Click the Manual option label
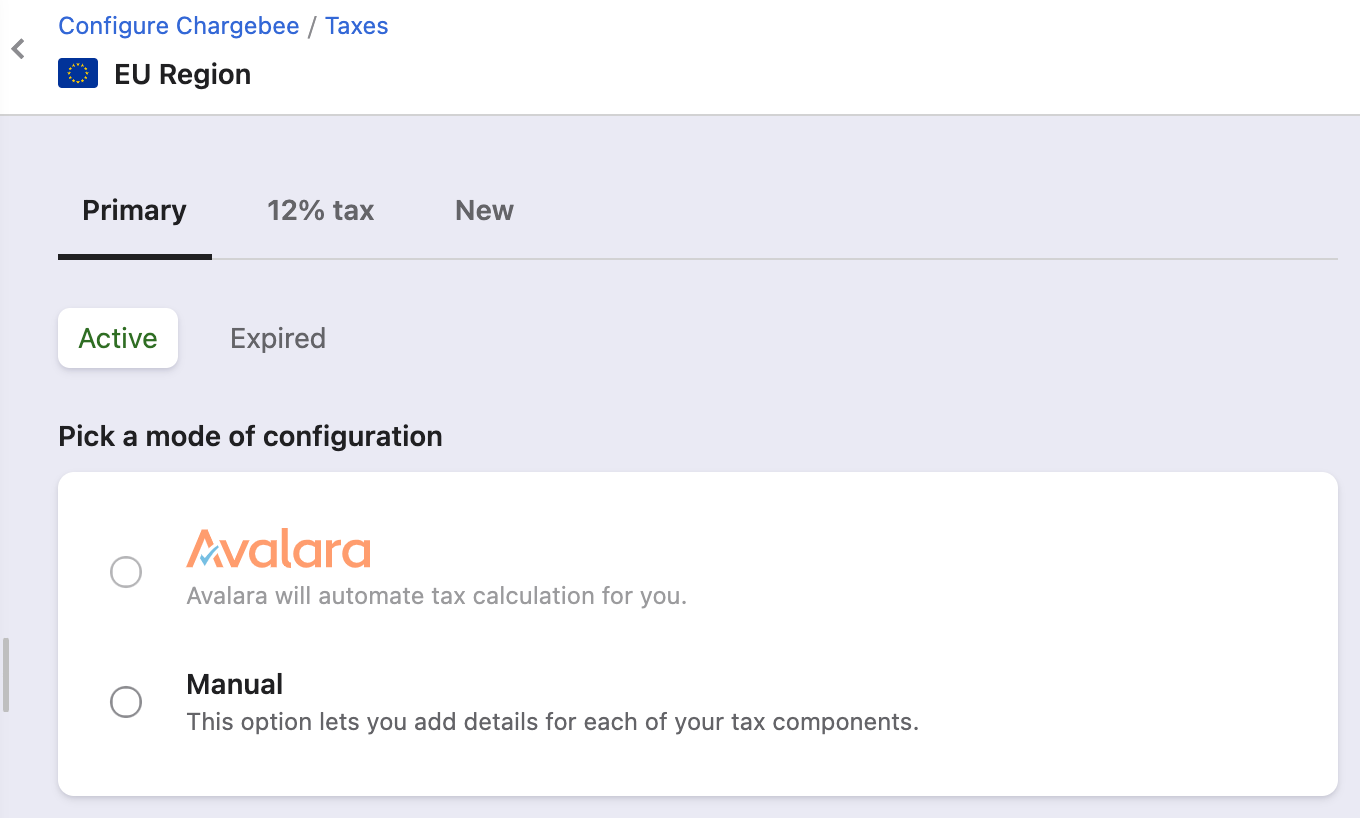The width and height of the screenshot is (1360, 818). click(x=235, y=684)
